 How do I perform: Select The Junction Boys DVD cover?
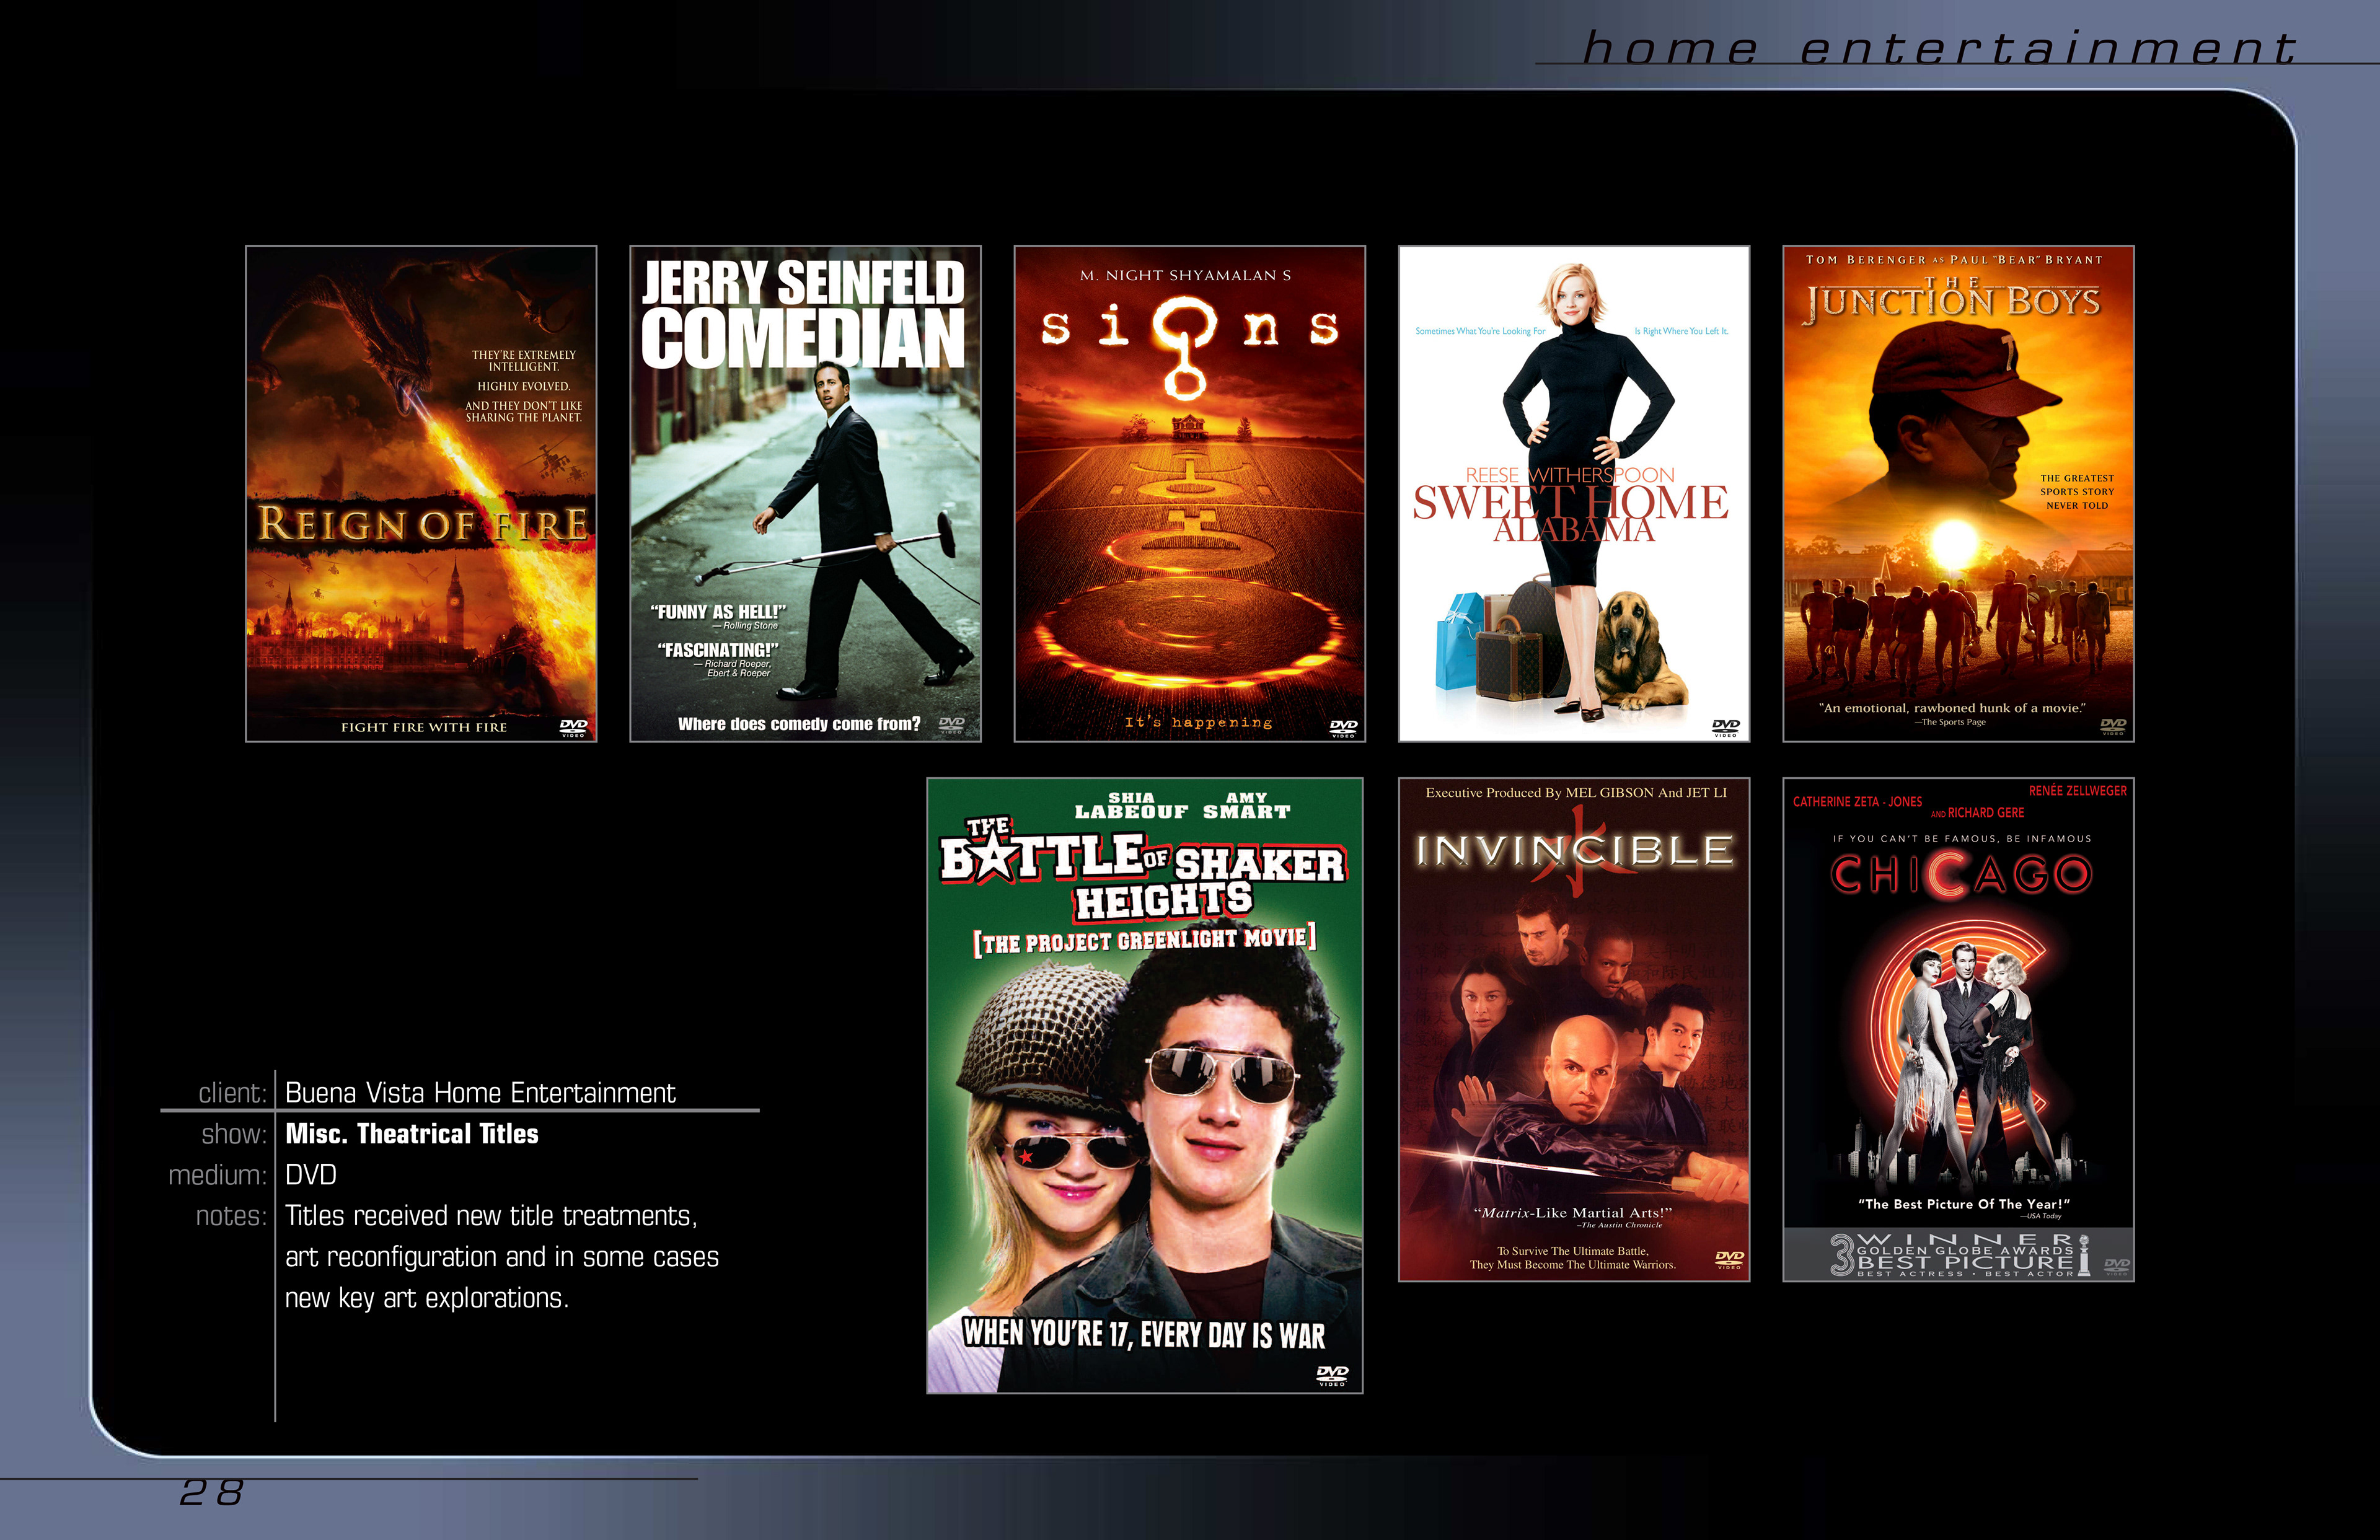click(1957, 493)
